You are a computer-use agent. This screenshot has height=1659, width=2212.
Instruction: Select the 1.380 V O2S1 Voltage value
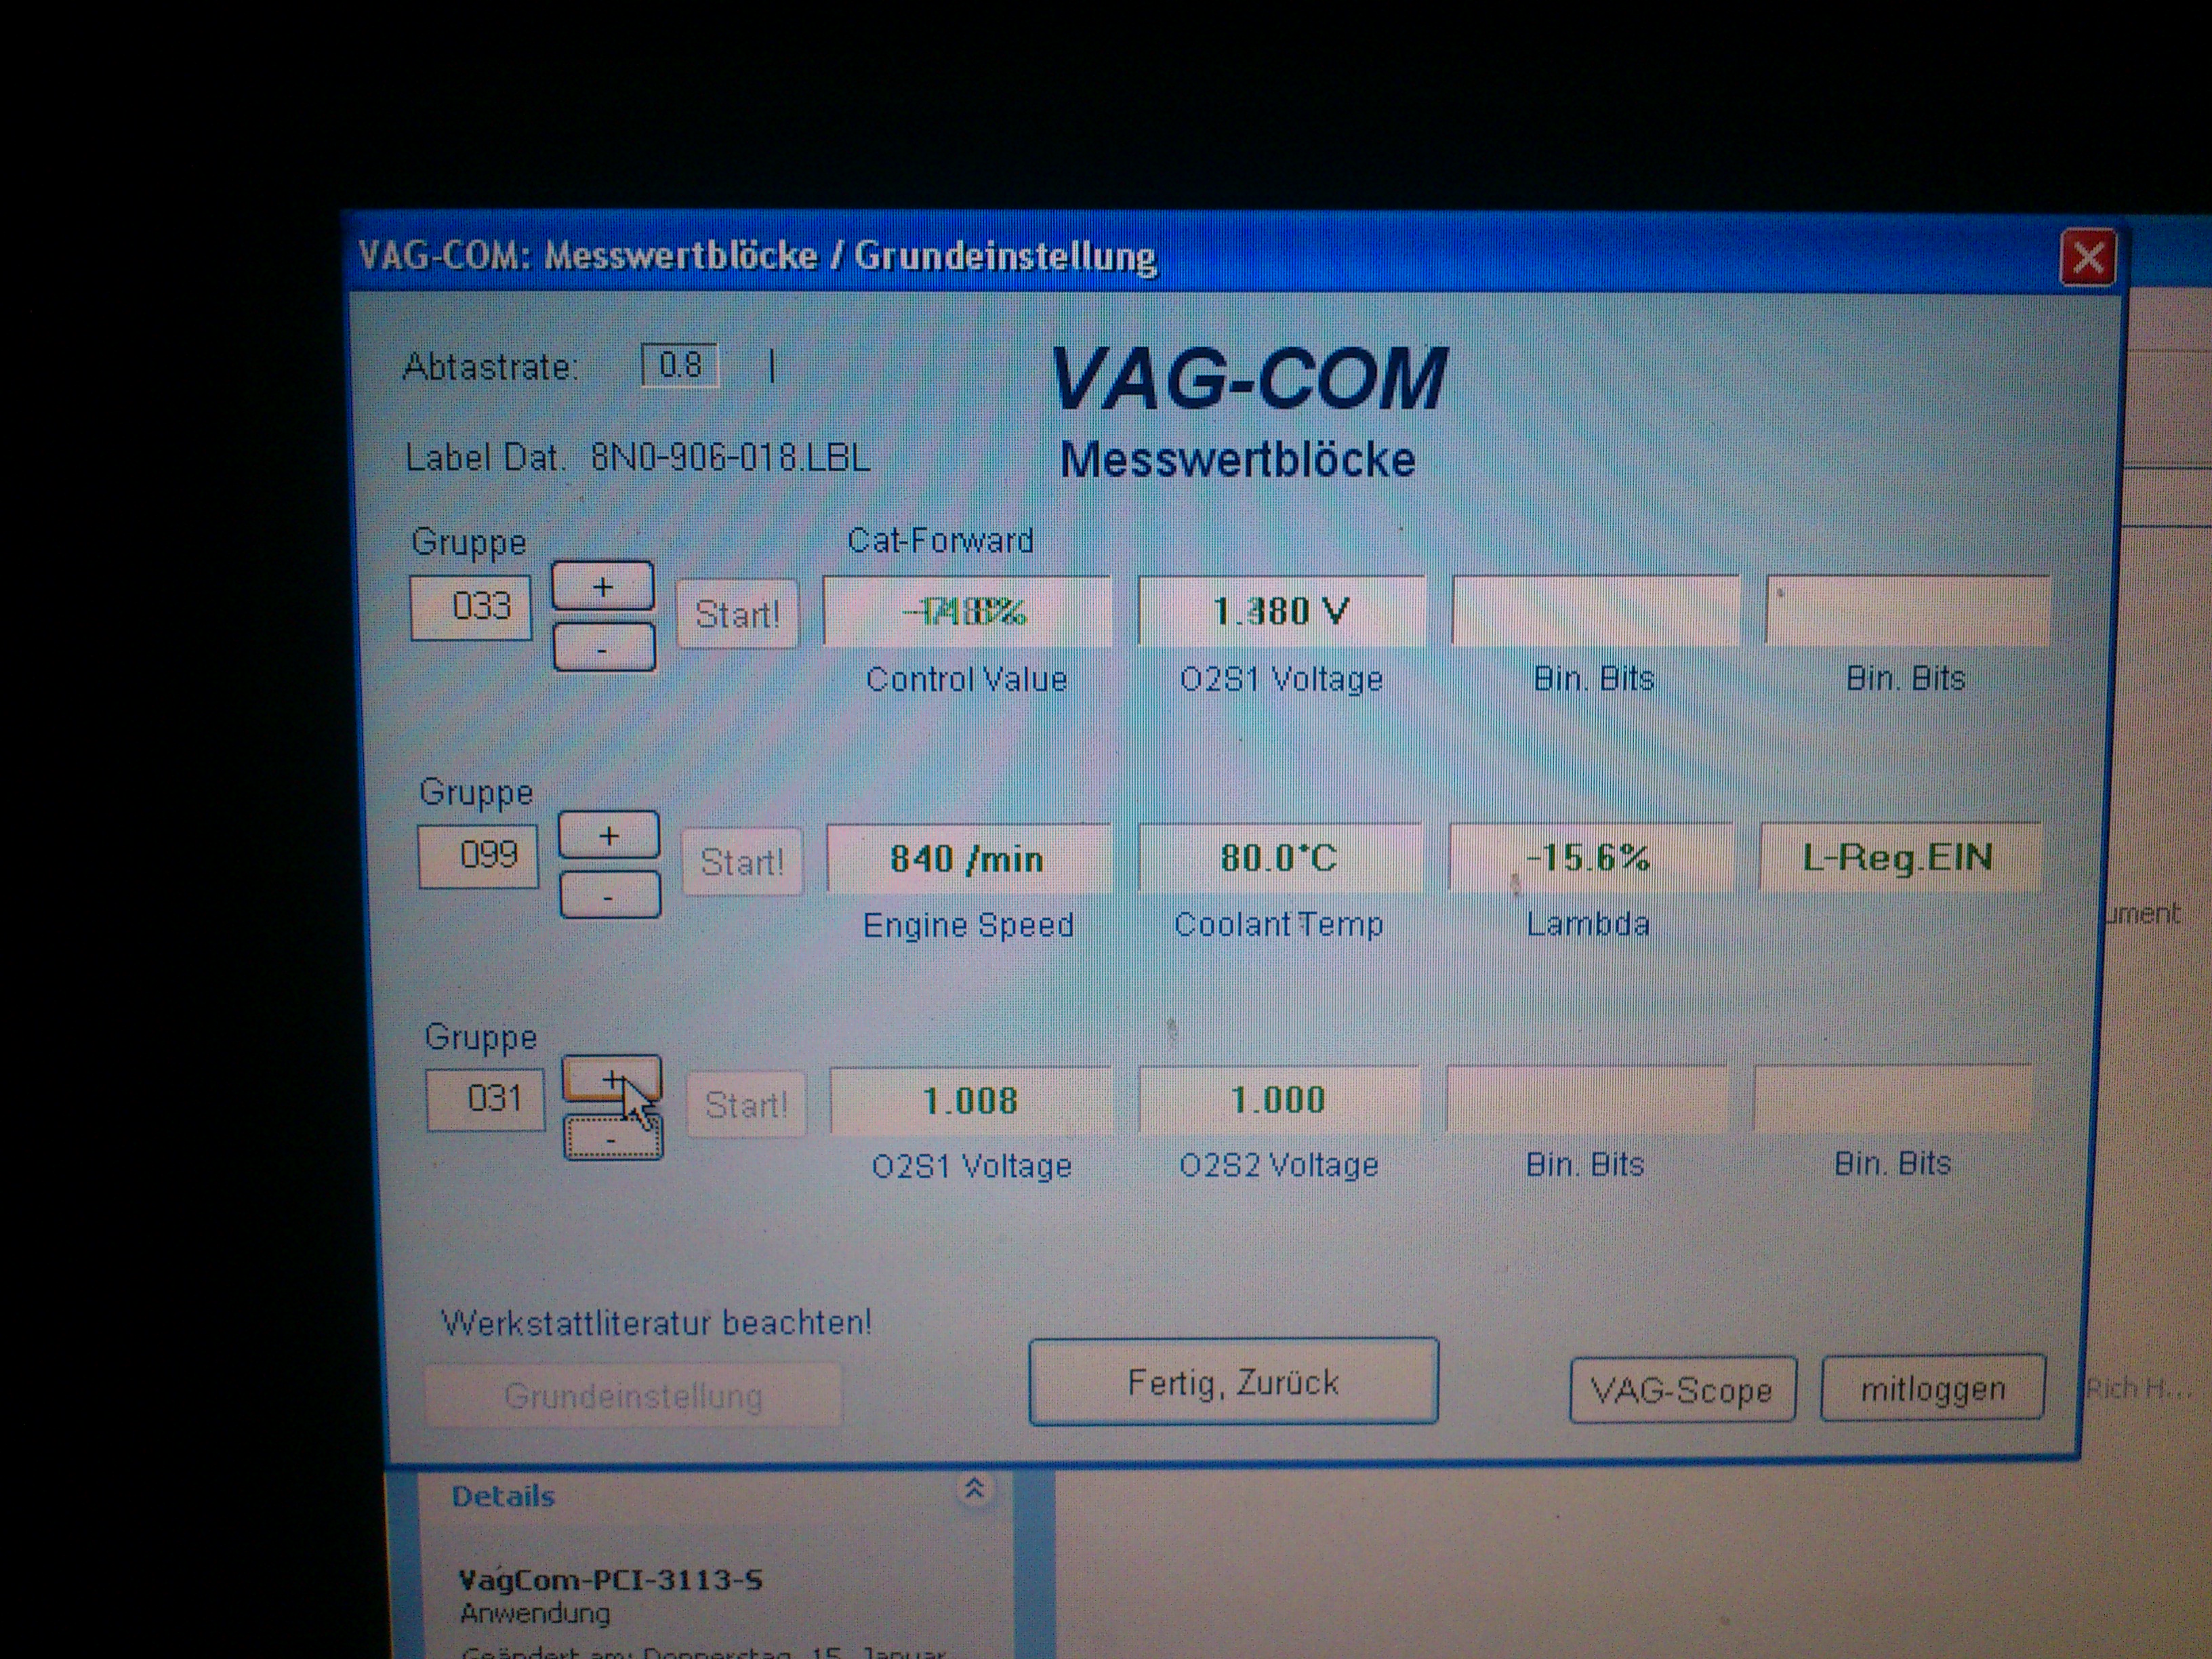[x=1281, y=611]
